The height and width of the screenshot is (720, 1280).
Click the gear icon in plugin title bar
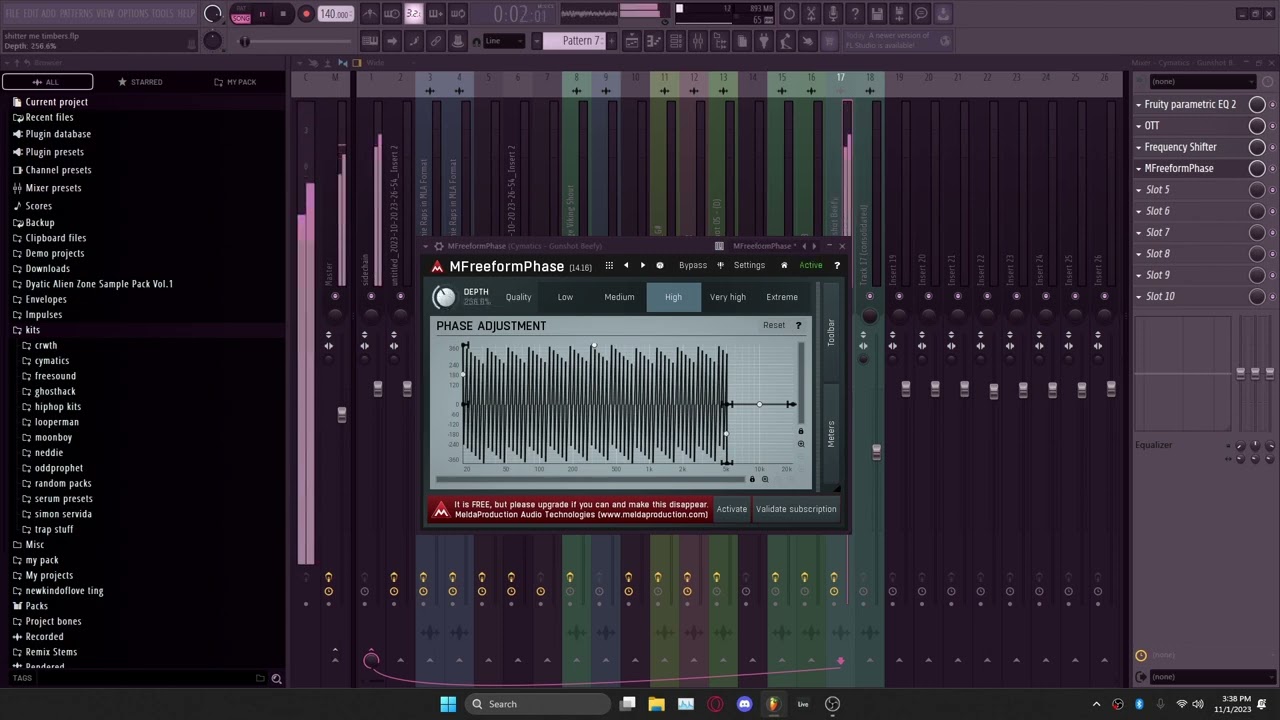(438, 246)
